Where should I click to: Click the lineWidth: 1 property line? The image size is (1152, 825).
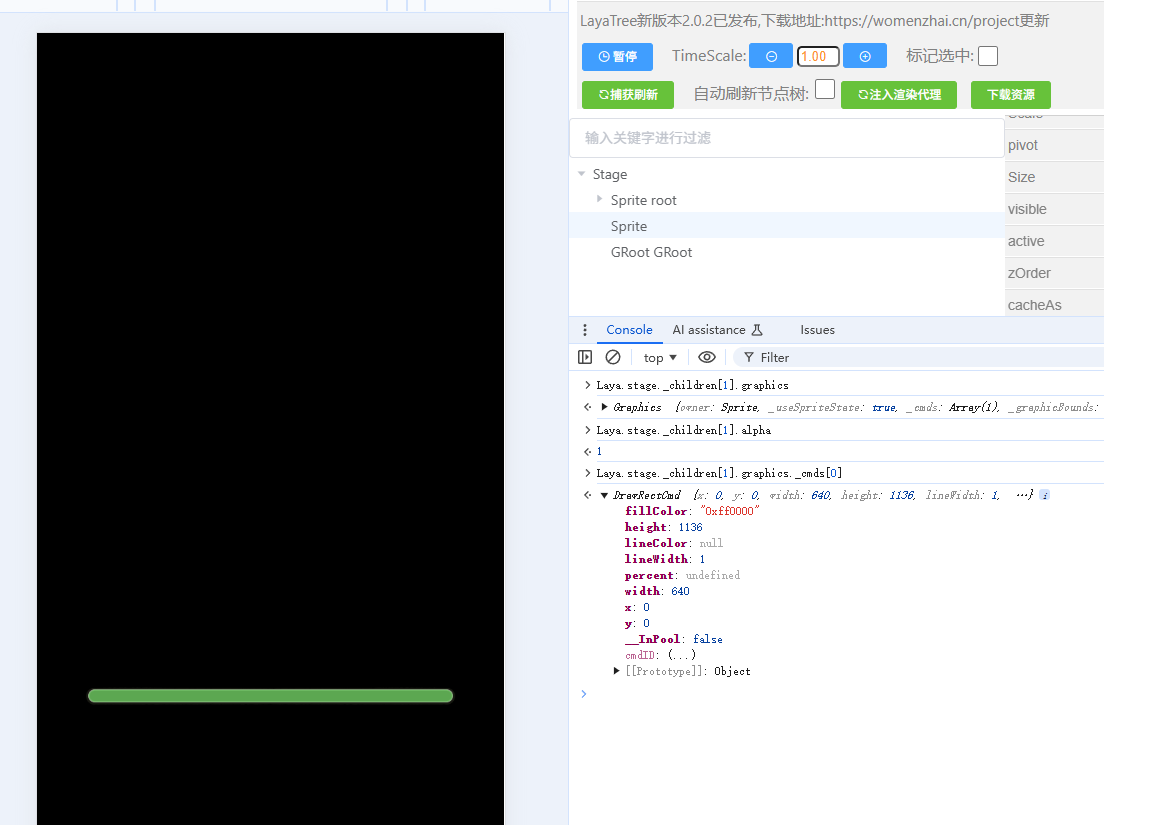[664, 559]
